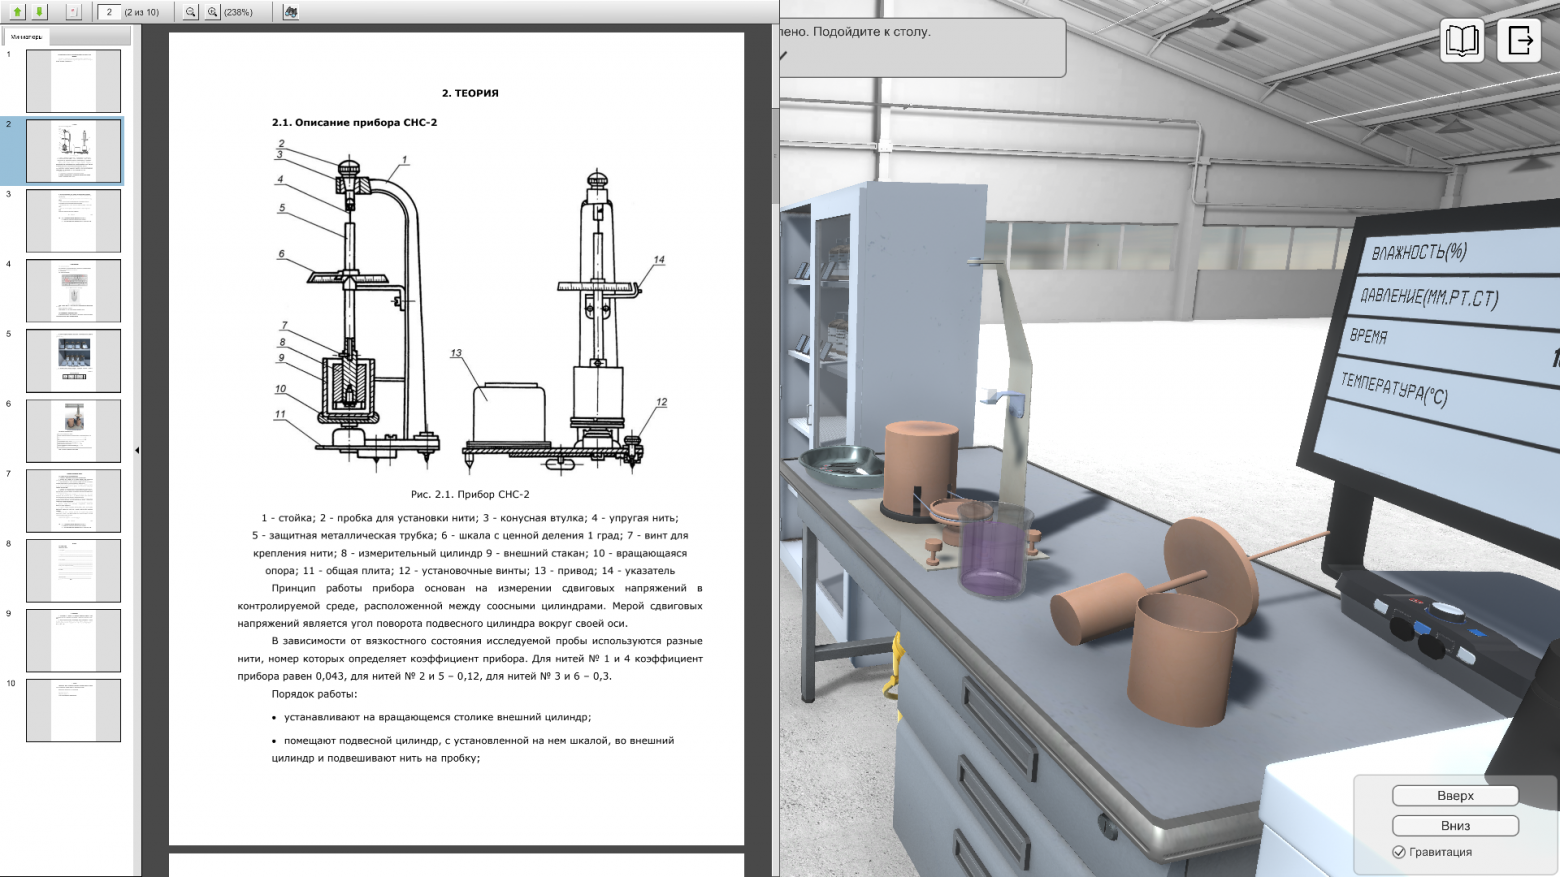
Task: Click the page layout icon in PDF toolbar
Action: point(73,12)
